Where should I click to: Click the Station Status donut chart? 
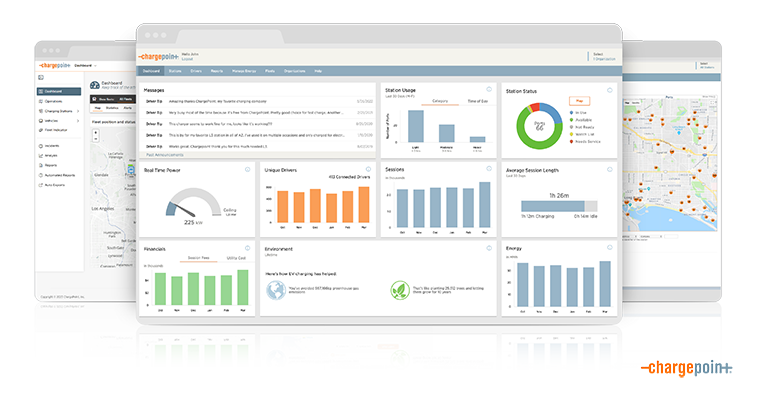tap(539, 126)
